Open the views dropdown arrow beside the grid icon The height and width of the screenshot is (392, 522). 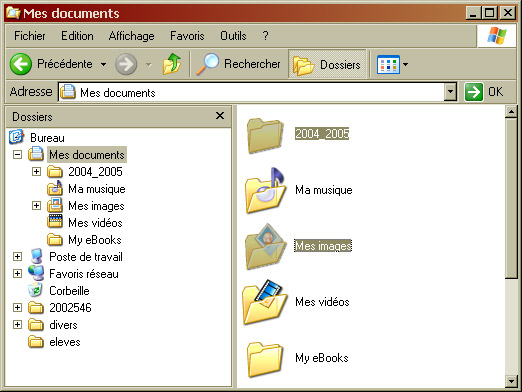click(x=405, y=64)
